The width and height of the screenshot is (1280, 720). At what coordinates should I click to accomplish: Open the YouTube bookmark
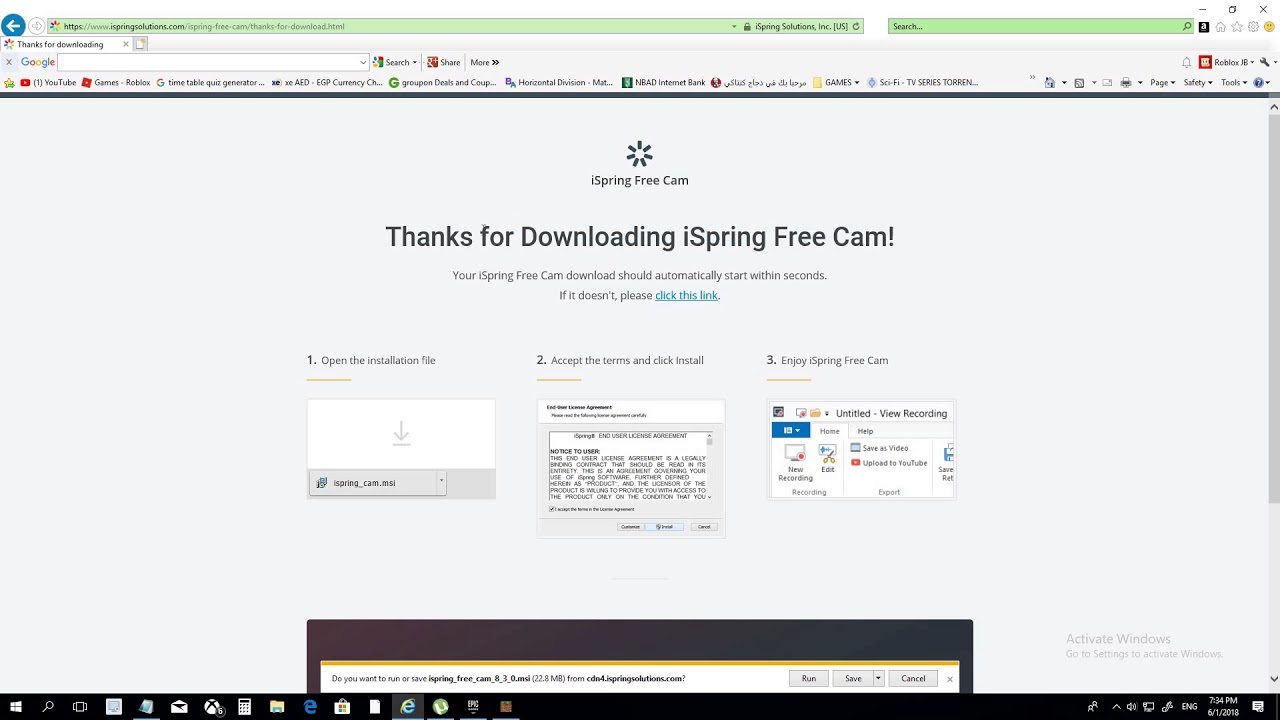point(48,83)
